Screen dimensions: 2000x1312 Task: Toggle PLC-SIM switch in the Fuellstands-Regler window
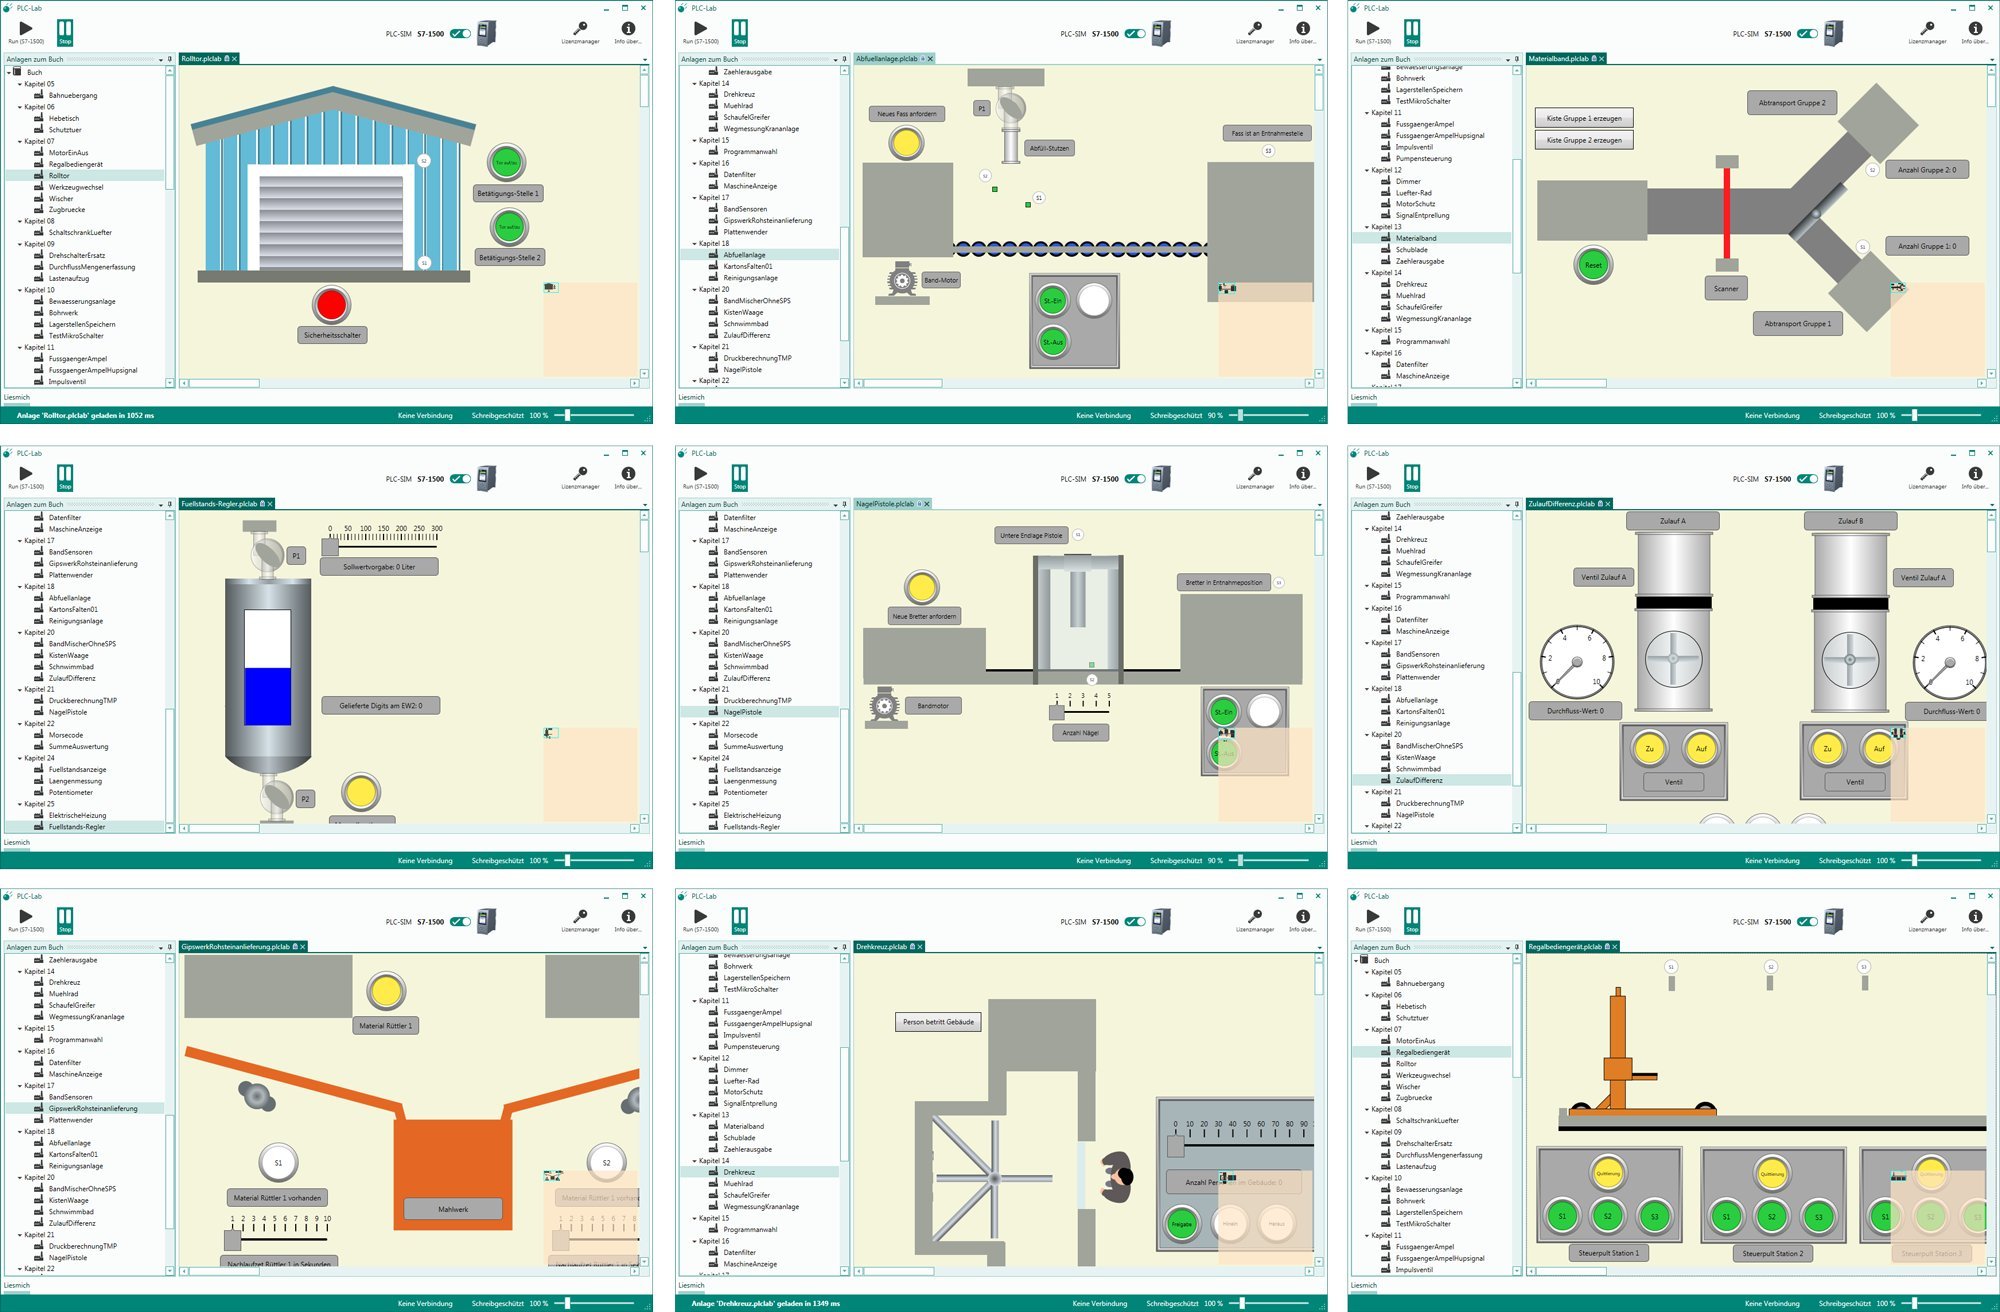pyautogui.click(x=460, y=479)
